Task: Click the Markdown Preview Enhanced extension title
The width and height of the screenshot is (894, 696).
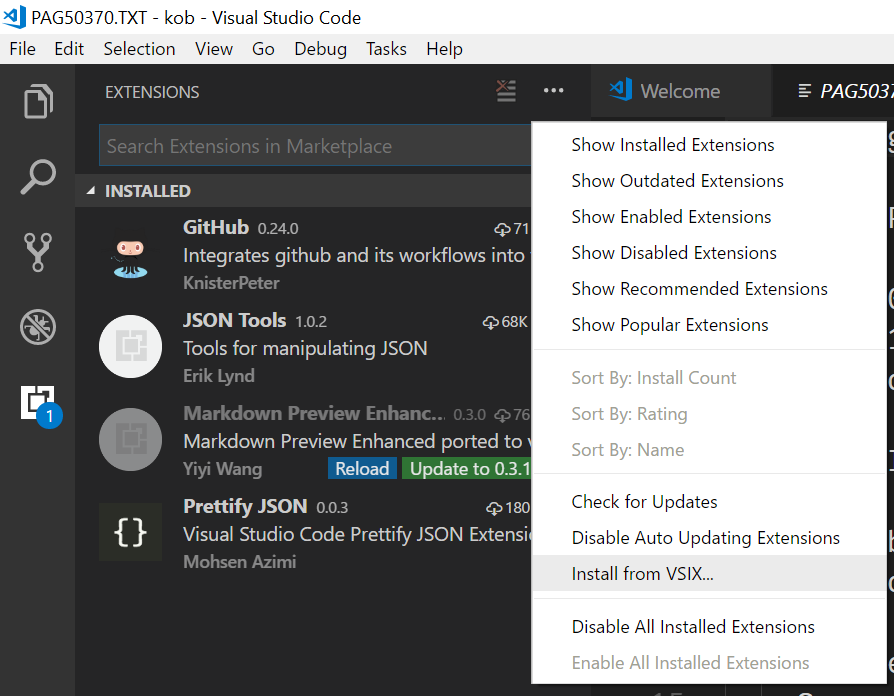Action: pos(314,413)
